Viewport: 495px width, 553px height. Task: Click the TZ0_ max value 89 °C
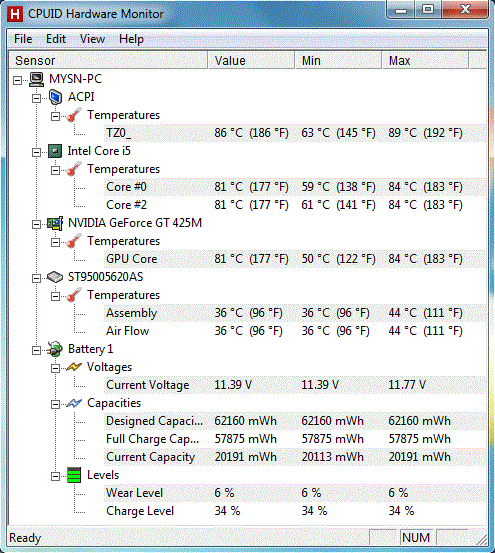(x=425, y=133)
